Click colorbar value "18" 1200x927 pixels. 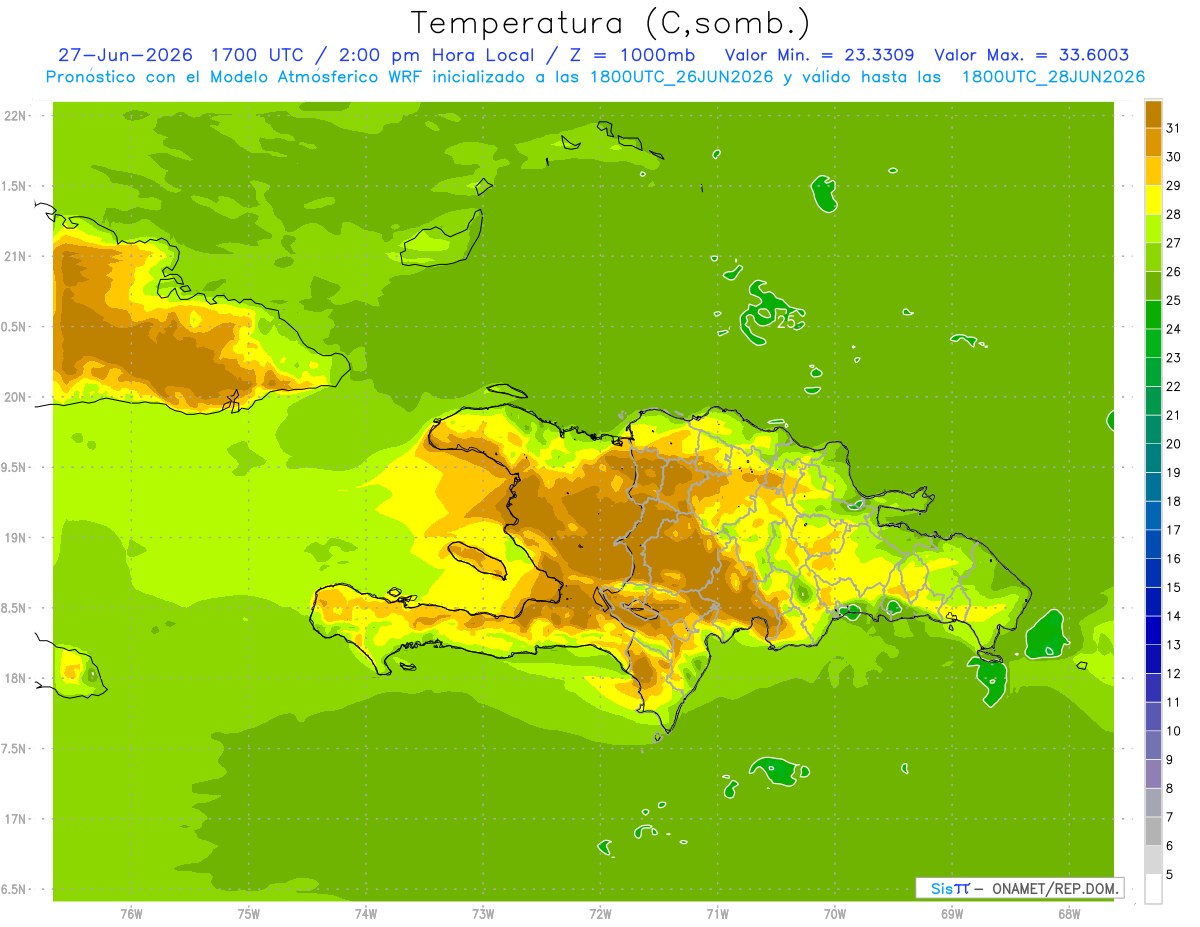pyautogui.click(x=1173, y=501)
